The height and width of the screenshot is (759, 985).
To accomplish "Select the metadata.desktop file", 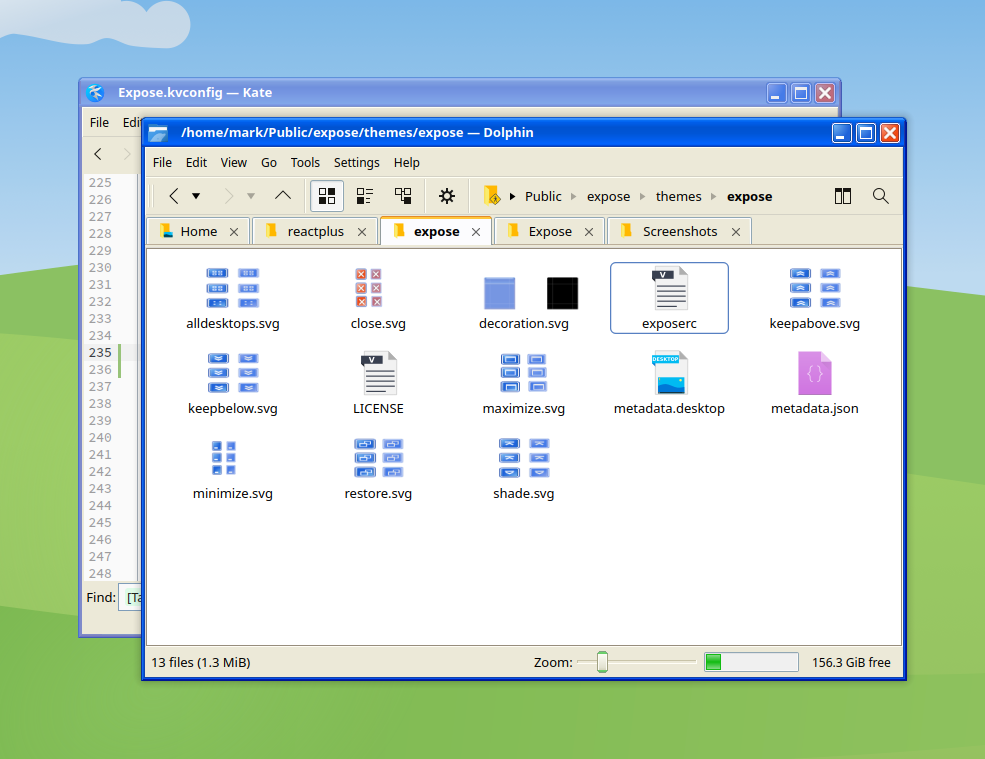I will coord(669,383).
